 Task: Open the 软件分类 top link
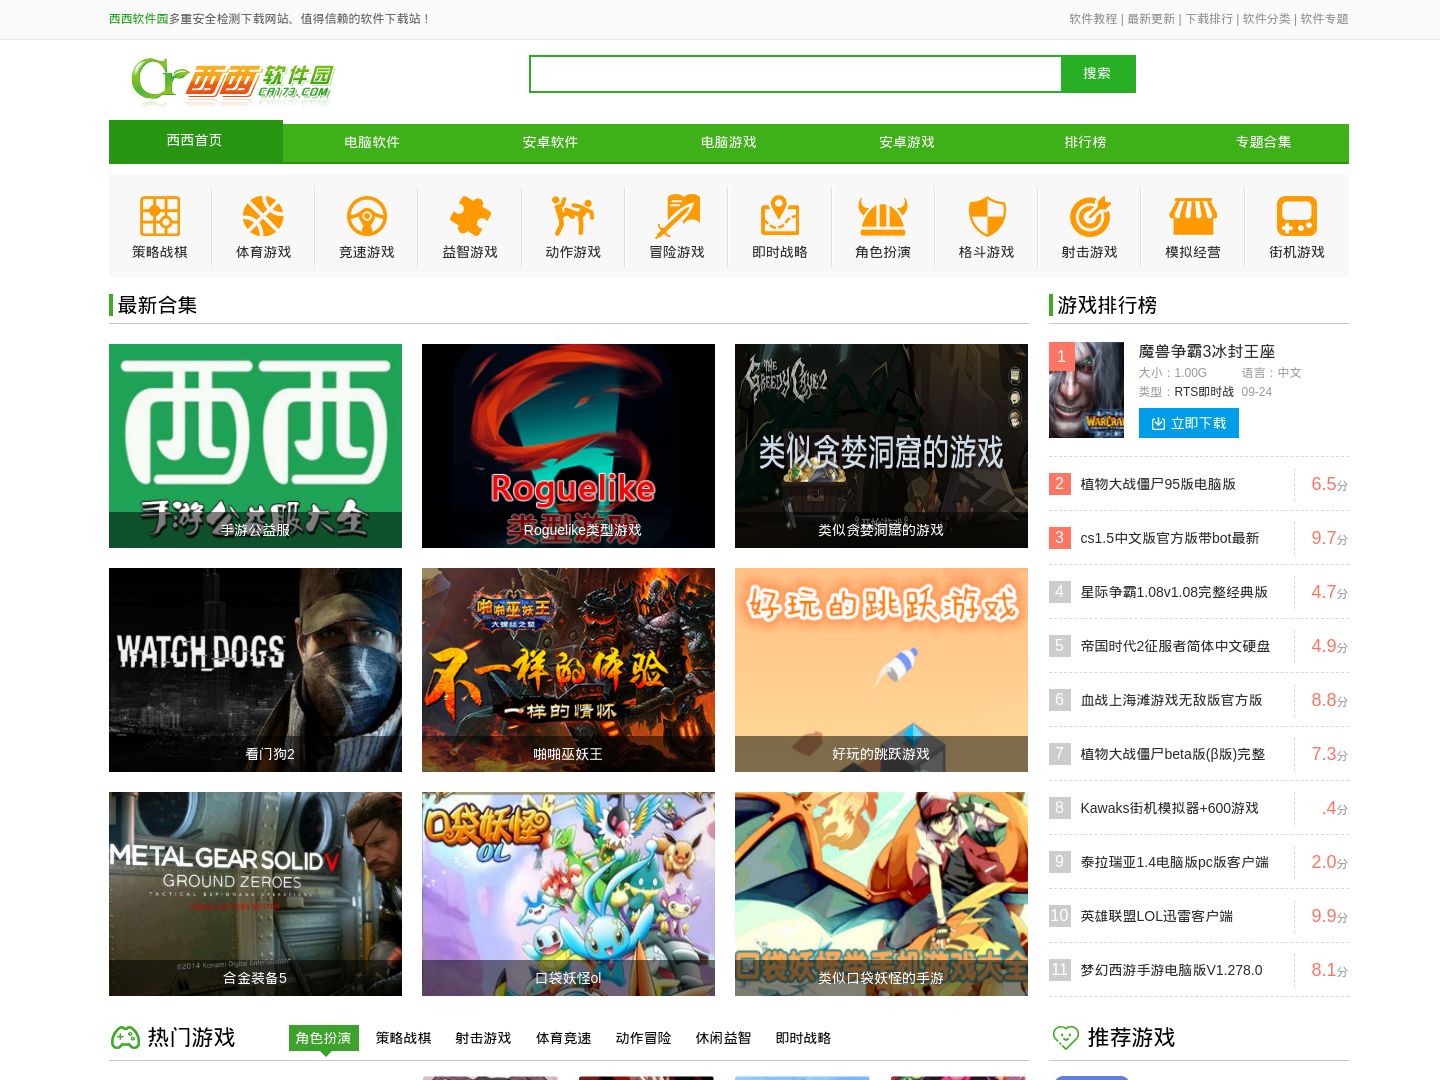(x=1267, y=19)
